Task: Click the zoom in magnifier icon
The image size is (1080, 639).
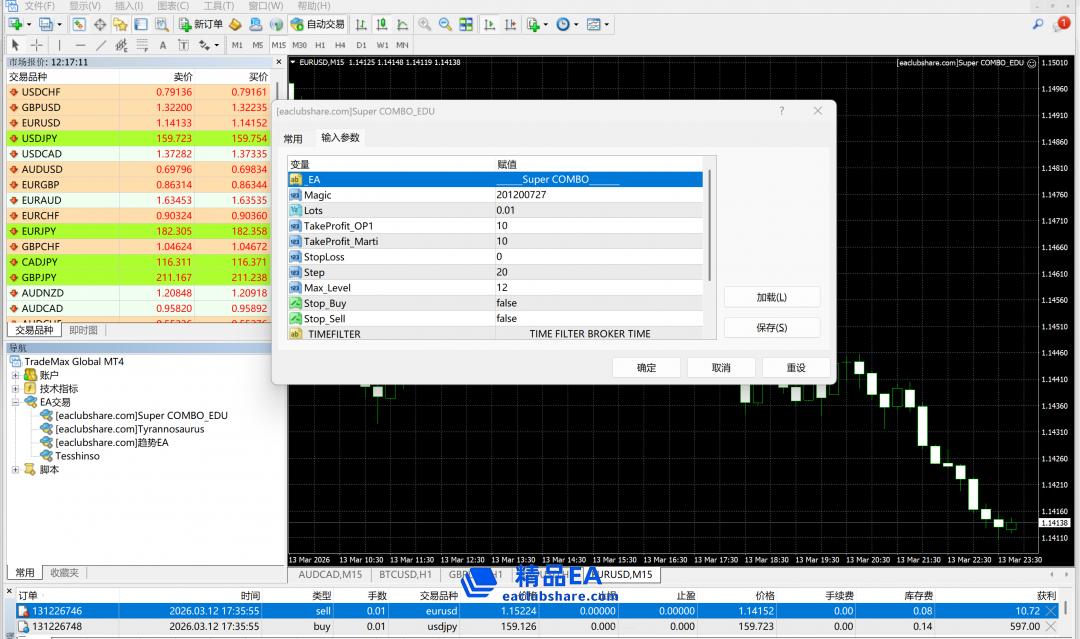Action: point(425,24)
